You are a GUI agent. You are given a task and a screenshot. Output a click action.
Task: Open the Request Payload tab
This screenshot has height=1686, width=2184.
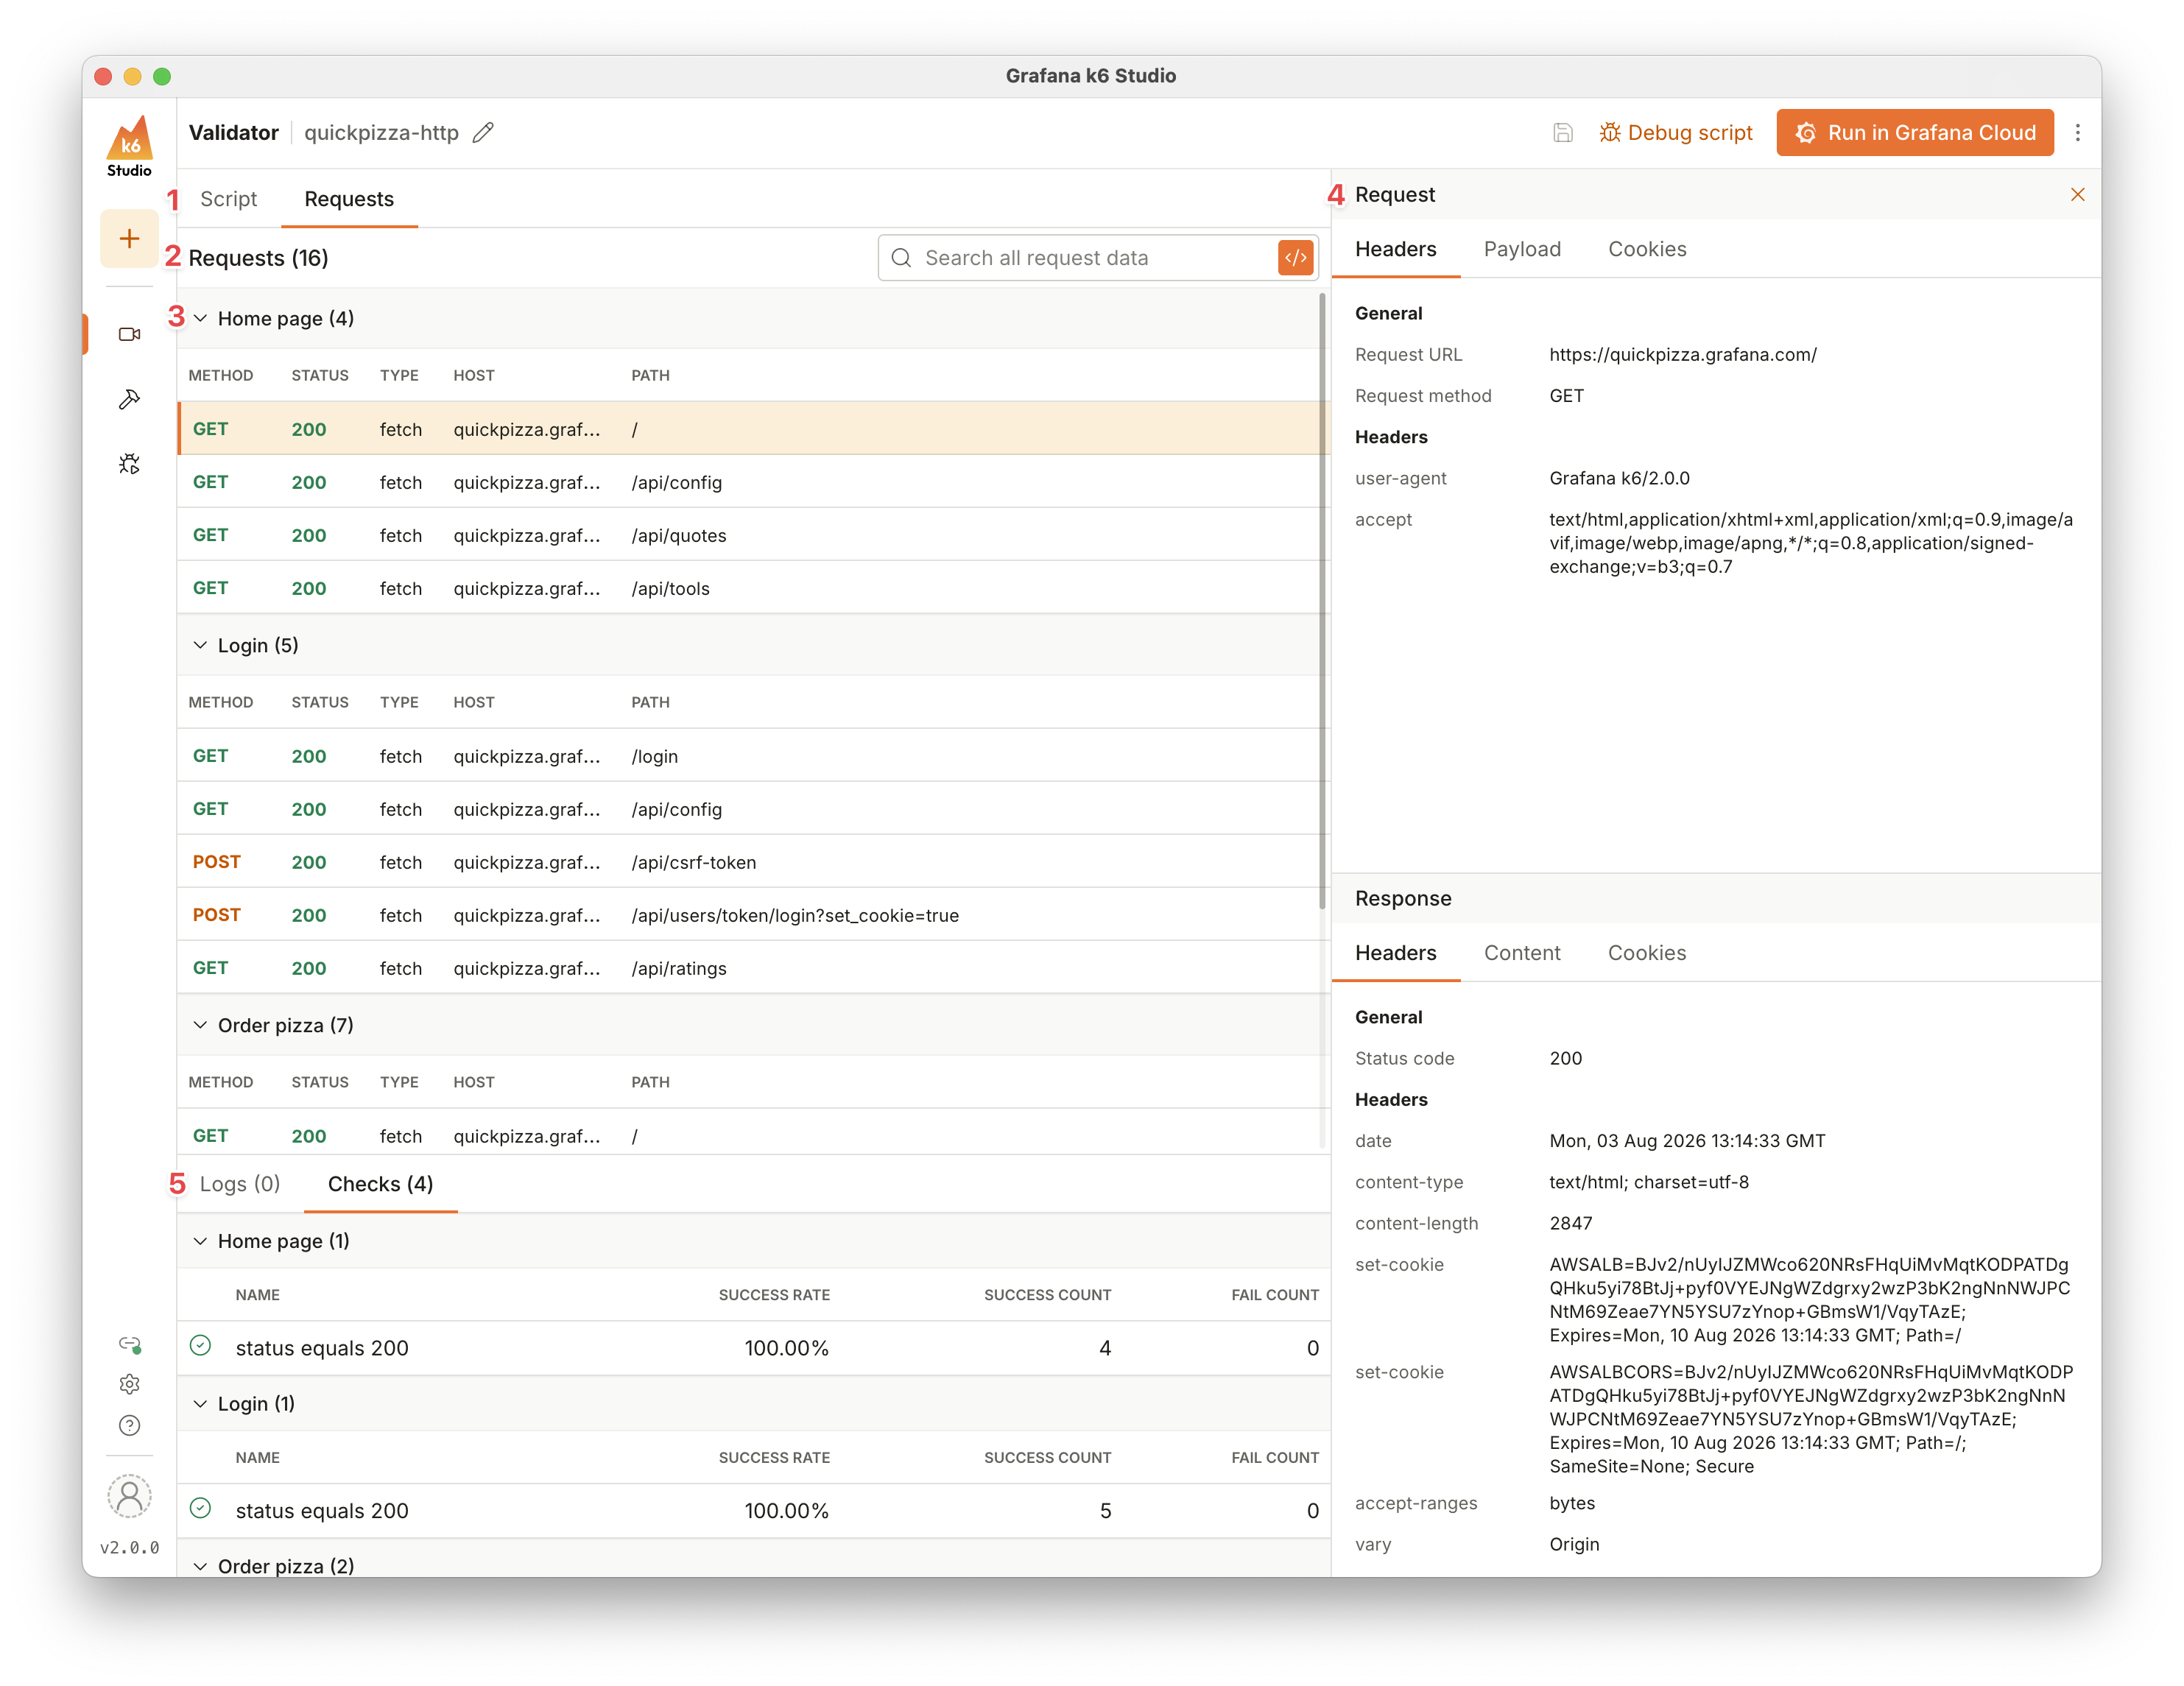click(1522, 249)
